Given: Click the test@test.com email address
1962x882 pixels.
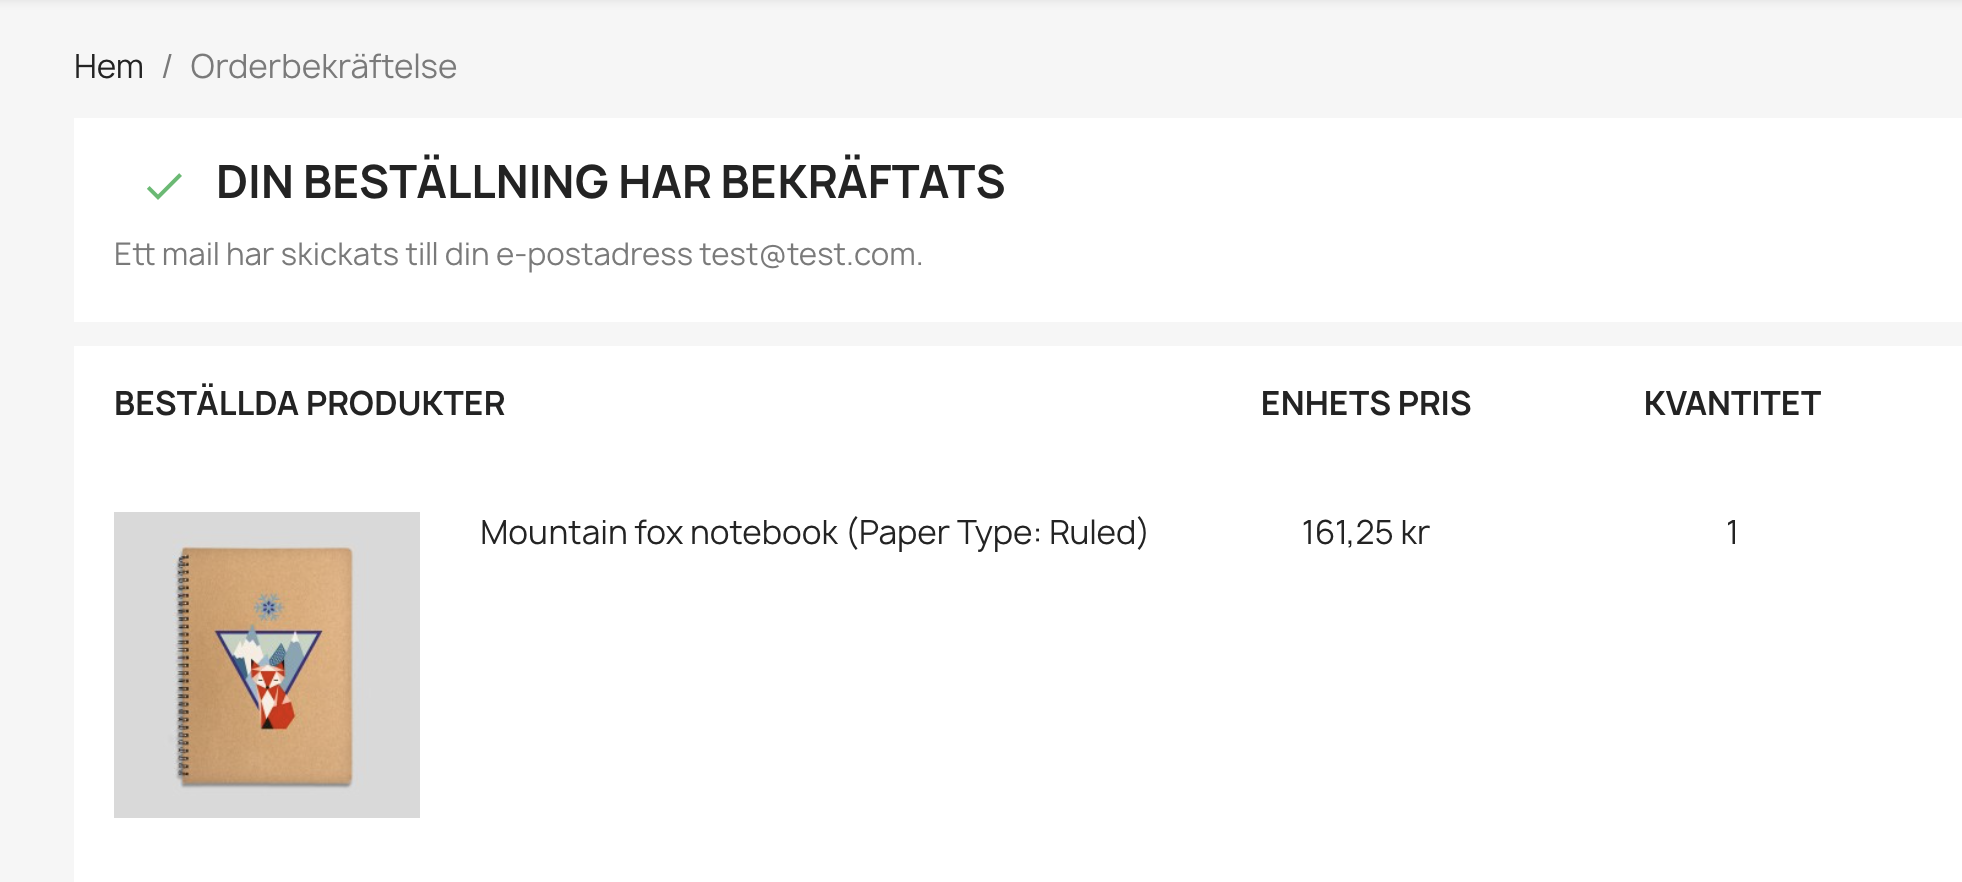Looking at the screenshot, I should click(810, 255).
